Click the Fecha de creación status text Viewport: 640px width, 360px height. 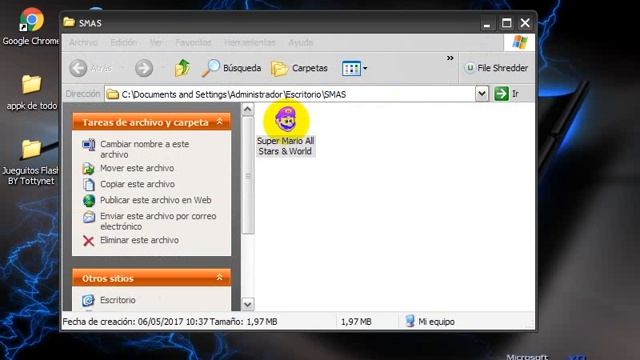point(170,322)
